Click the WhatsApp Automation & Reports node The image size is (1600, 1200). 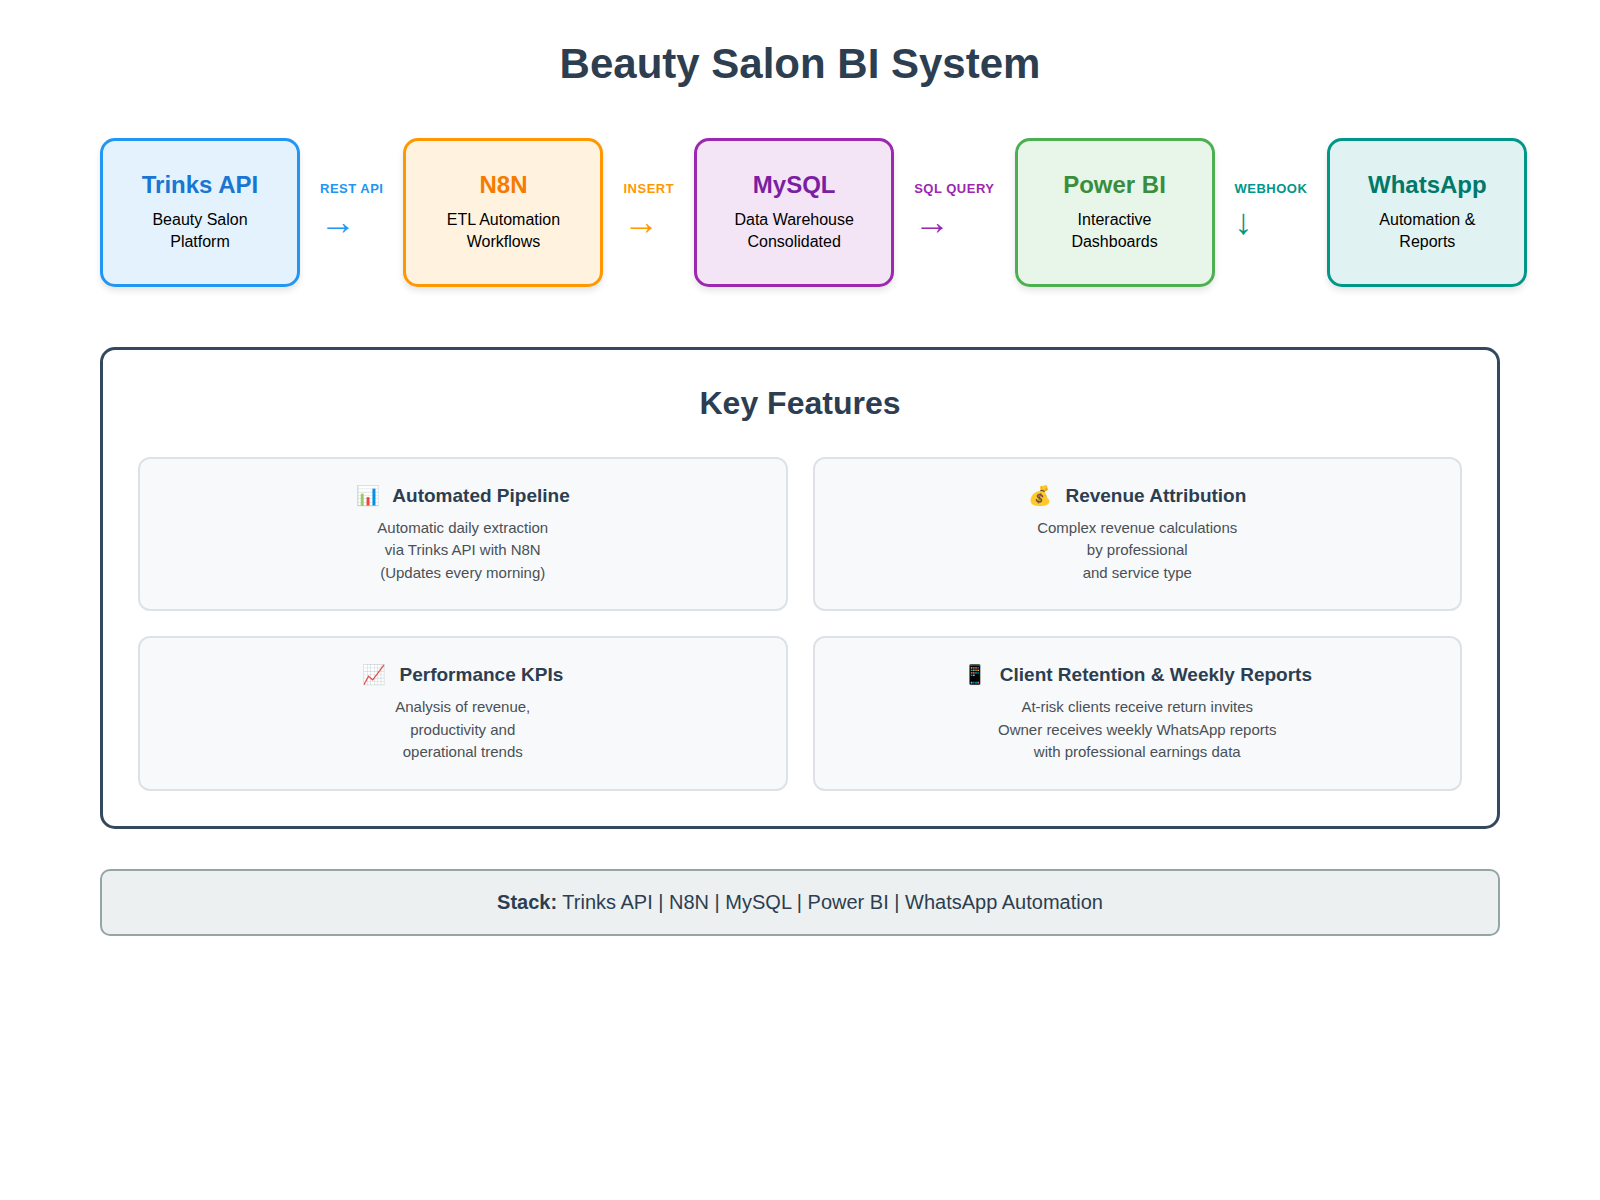pos(1426,211)
